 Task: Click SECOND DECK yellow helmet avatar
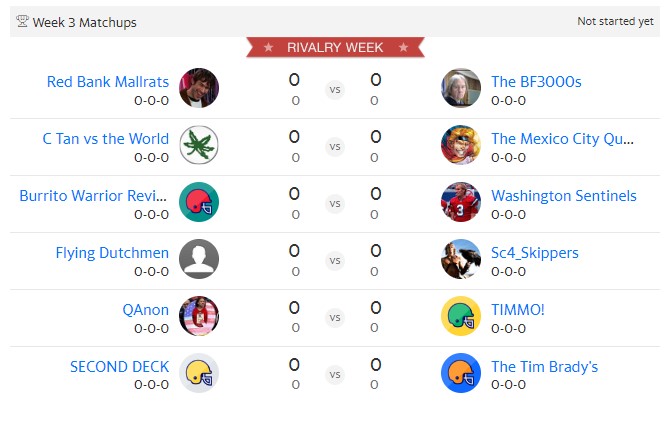coord(199,373)
